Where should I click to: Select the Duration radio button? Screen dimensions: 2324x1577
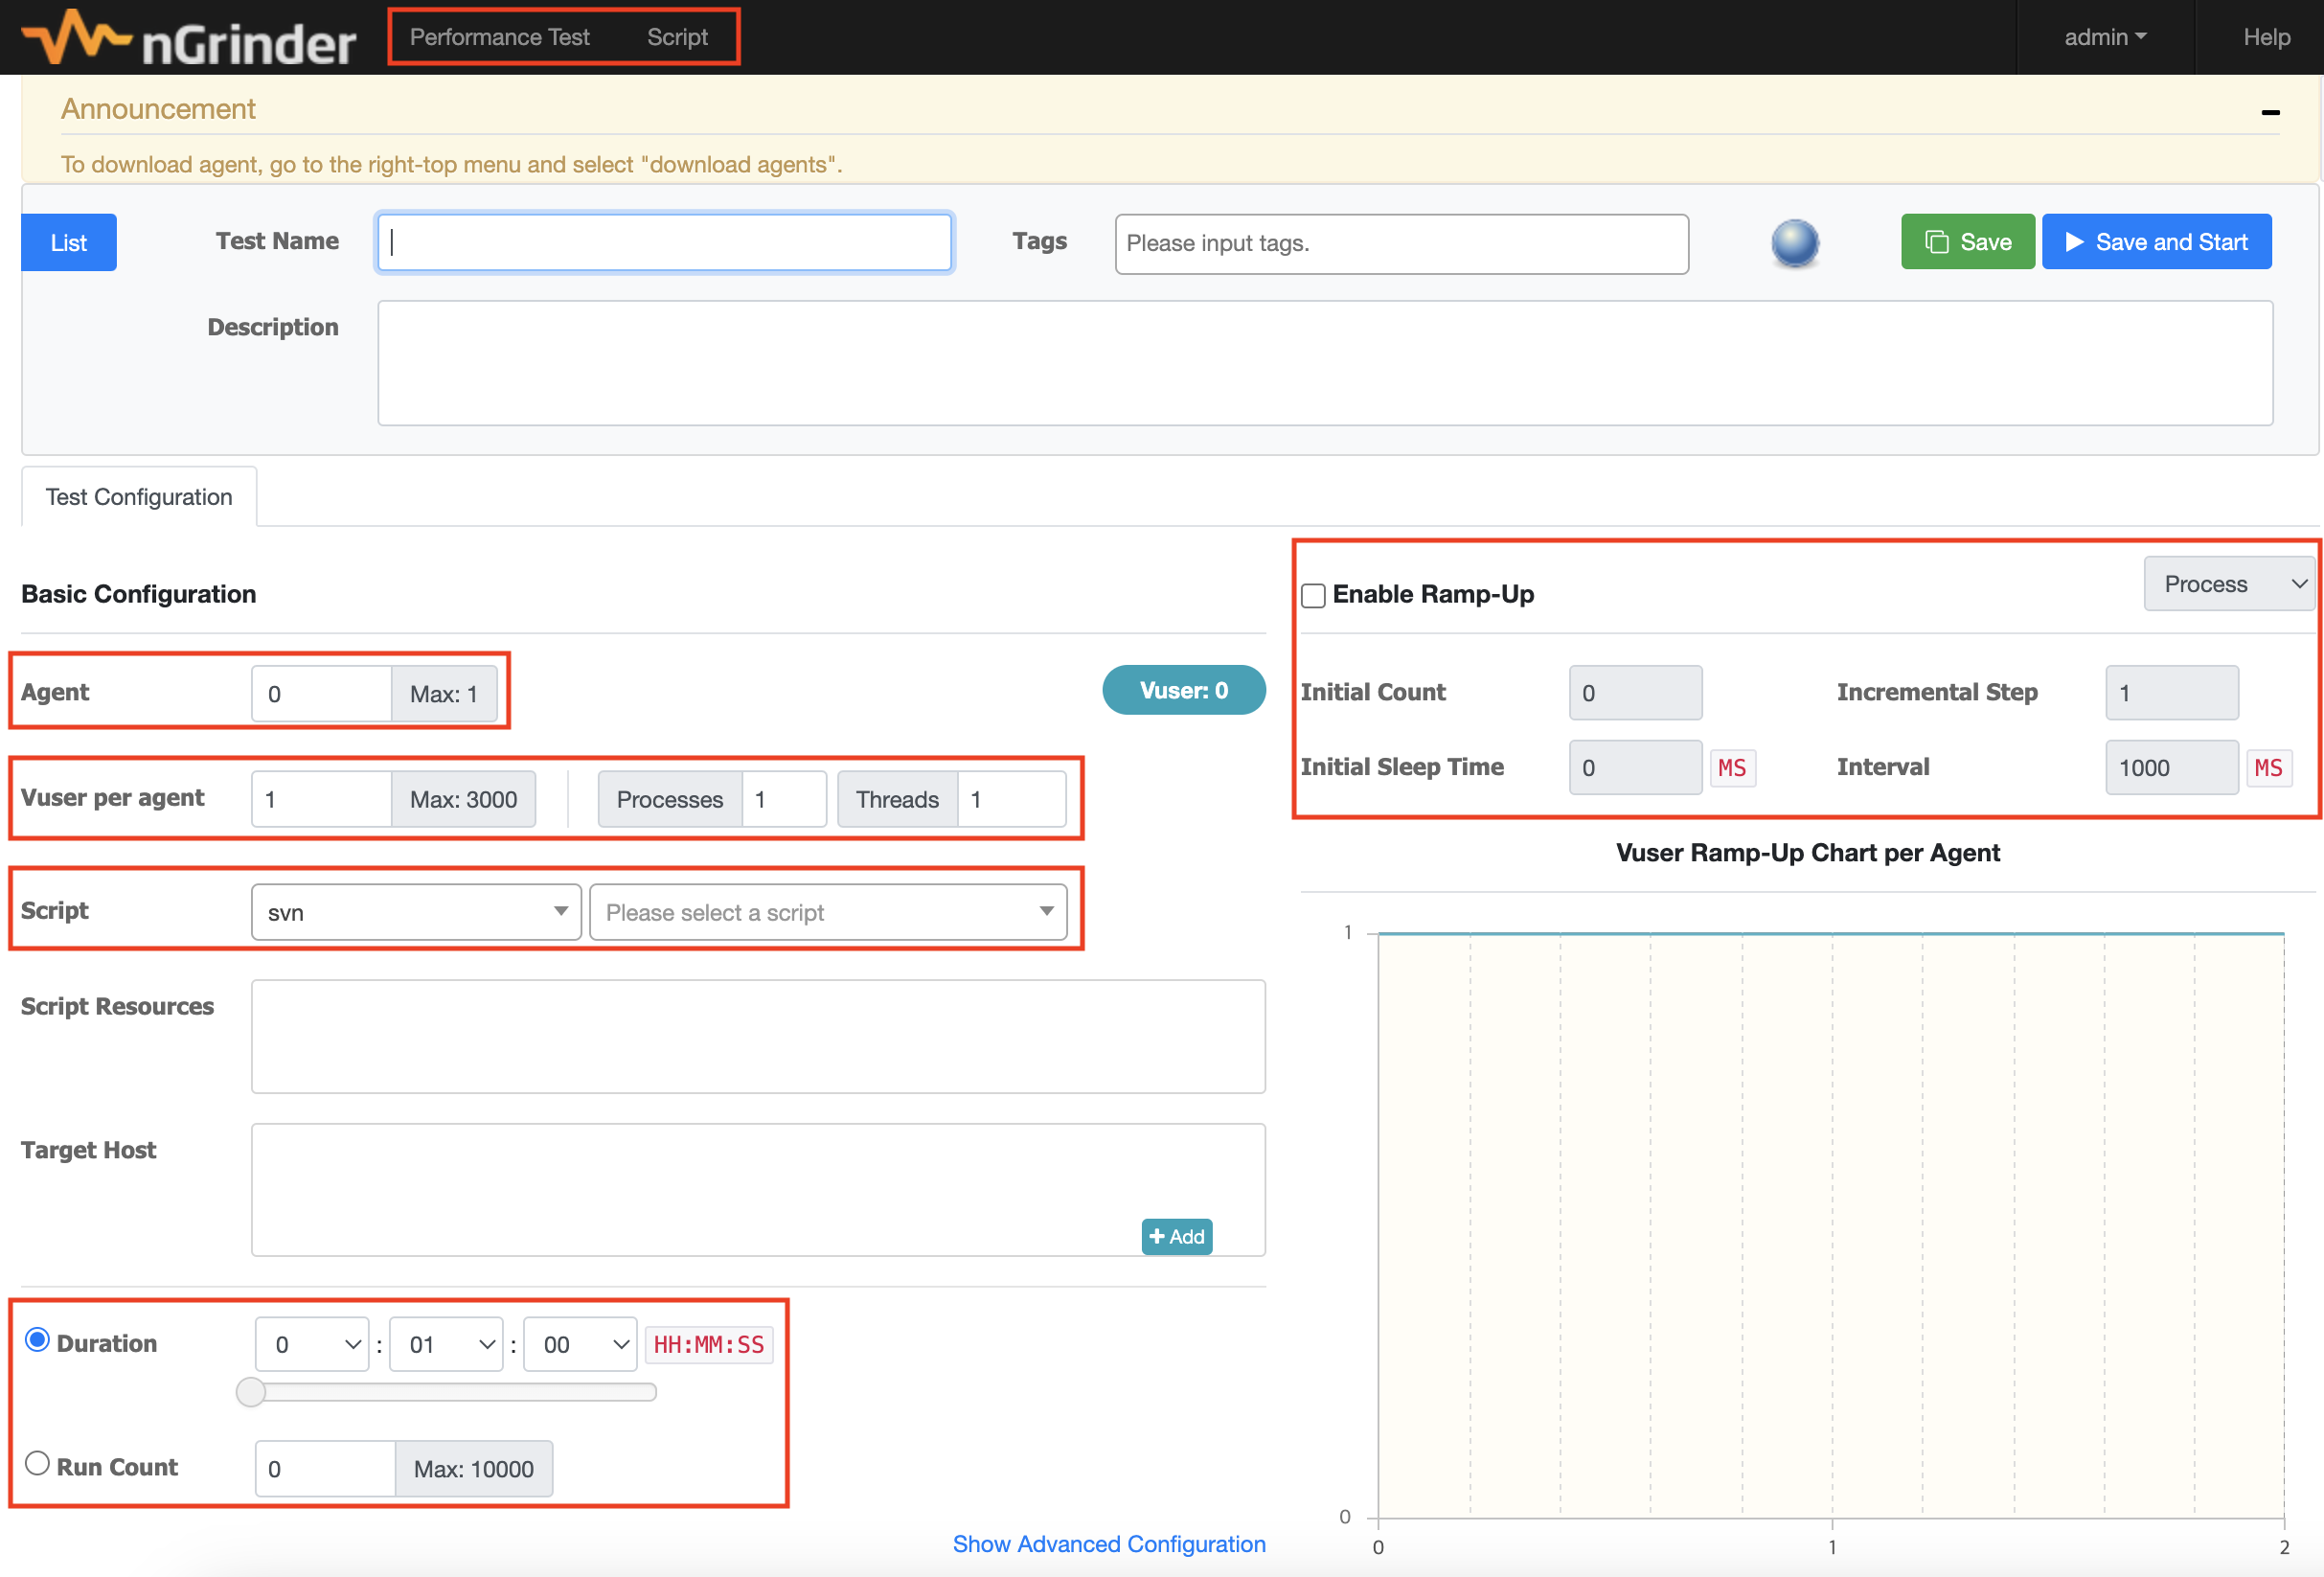click(37, 1339)
